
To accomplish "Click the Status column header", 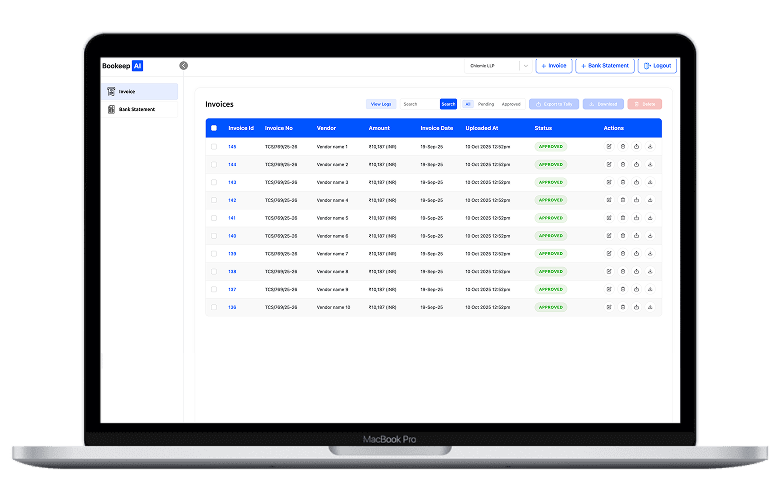I will pos(543,128).
